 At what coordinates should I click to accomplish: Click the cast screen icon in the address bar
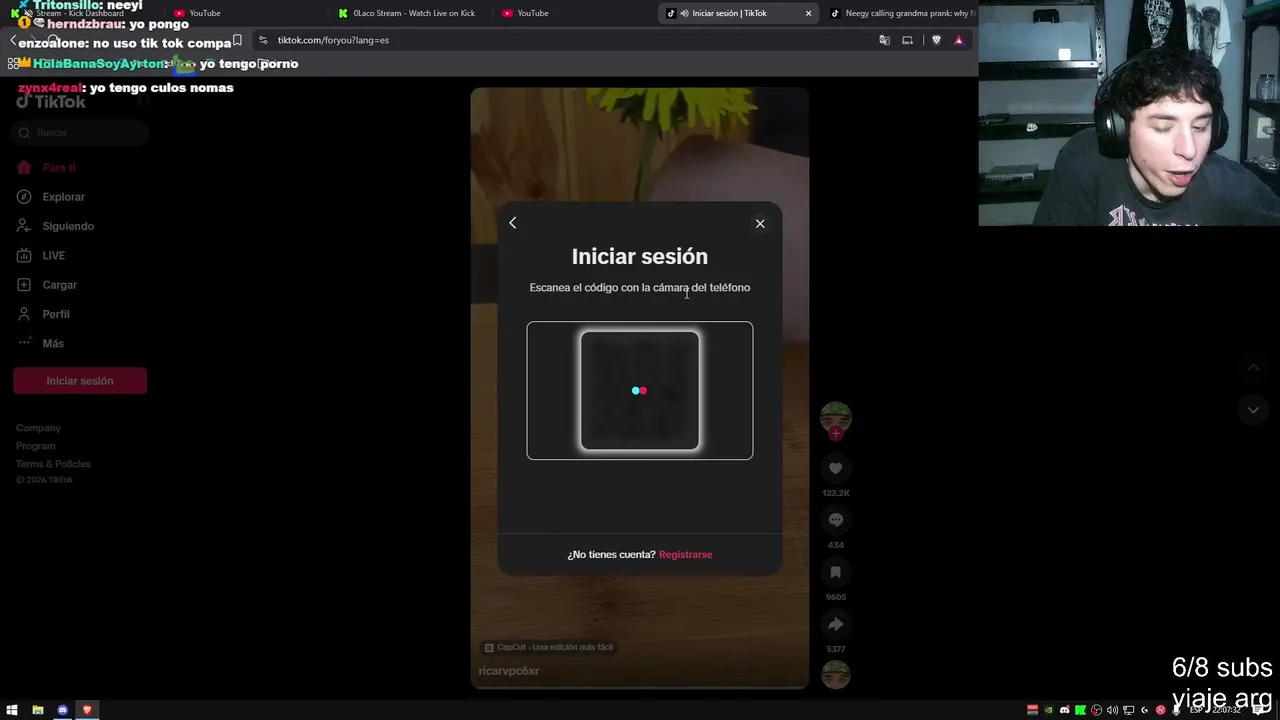(907, 40)
